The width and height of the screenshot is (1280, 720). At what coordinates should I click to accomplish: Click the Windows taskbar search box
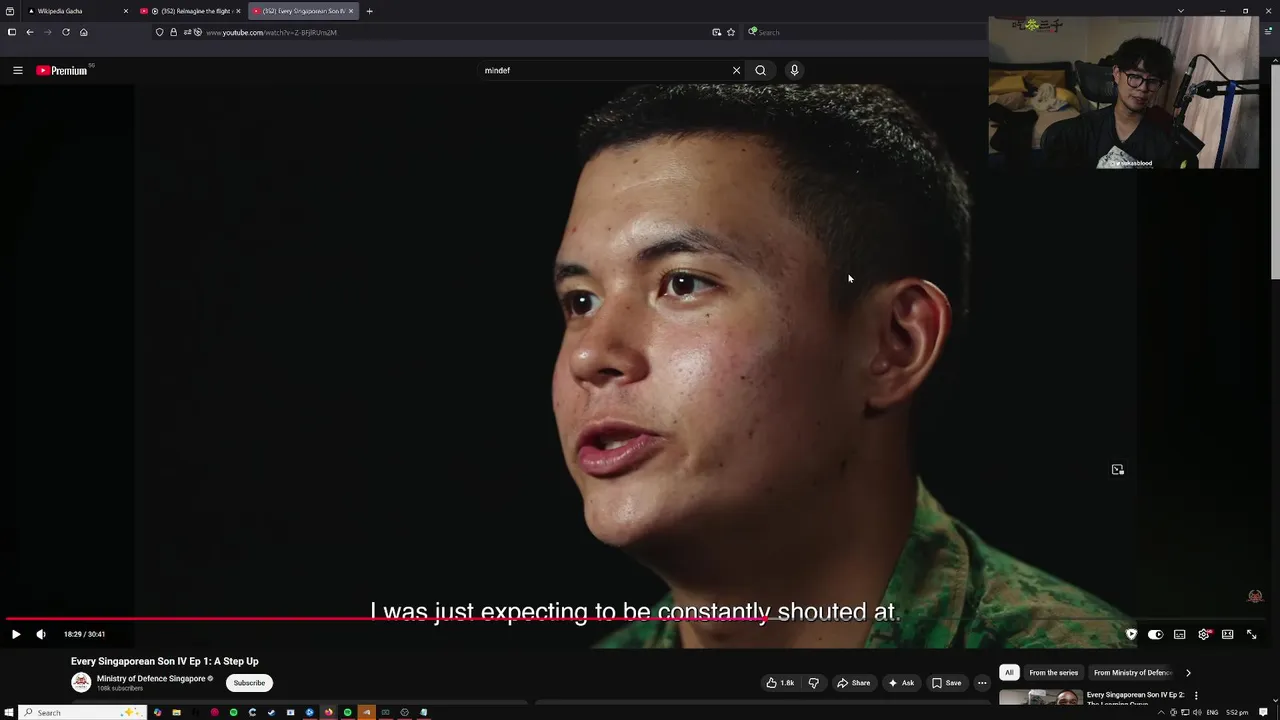click(84, 712)
